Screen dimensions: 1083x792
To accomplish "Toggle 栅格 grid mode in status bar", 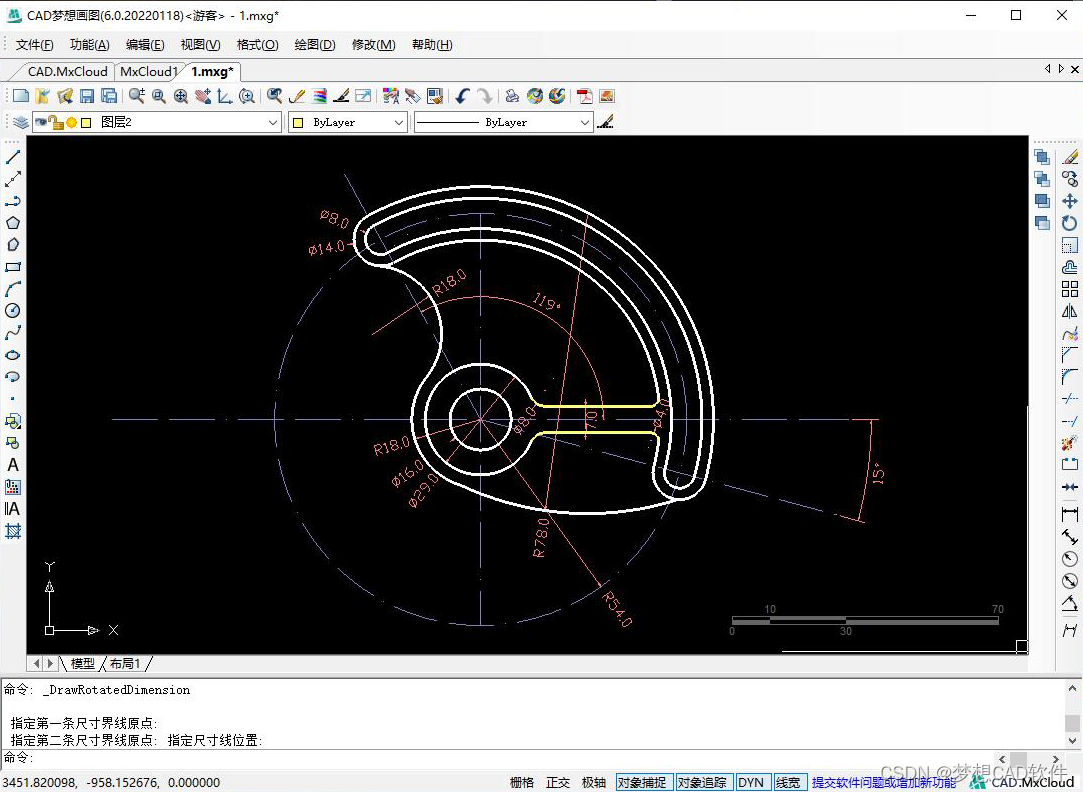I will click(x=522, y=782).
